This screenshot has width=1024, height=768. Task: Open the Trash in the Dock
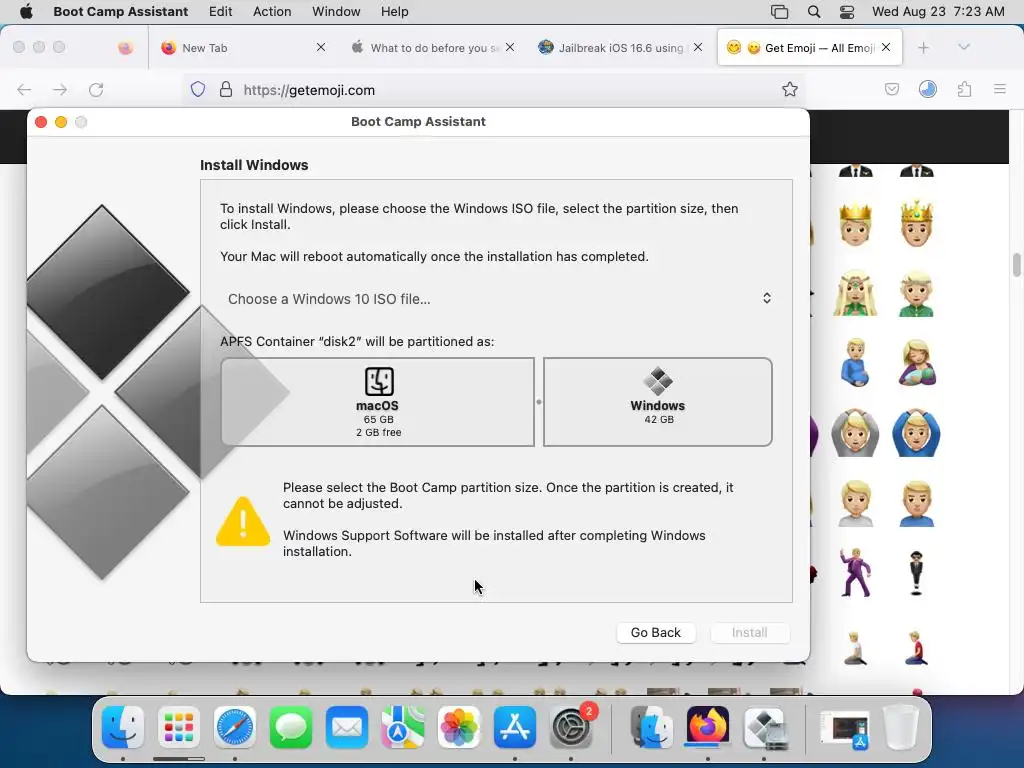[x=901, y=727]
